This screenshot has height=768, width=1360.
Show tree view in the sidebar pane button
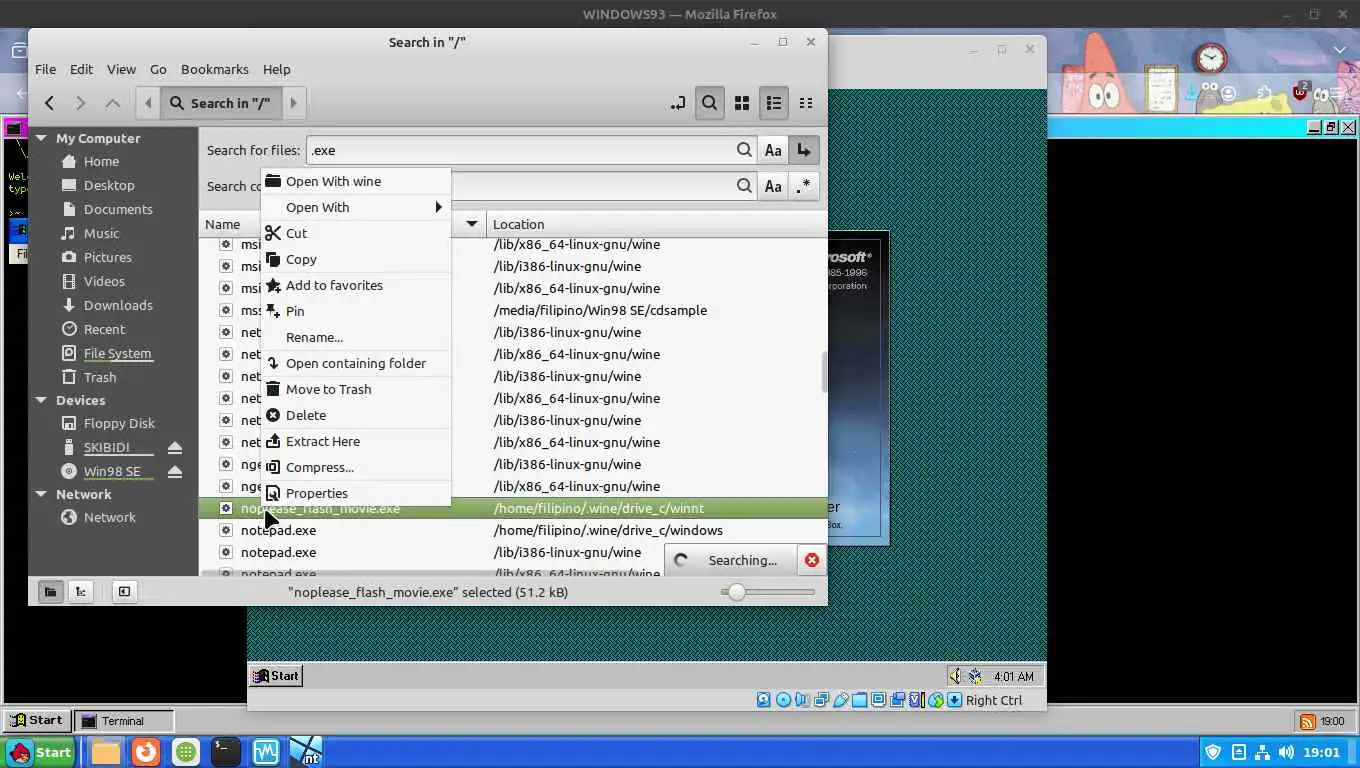81,592
